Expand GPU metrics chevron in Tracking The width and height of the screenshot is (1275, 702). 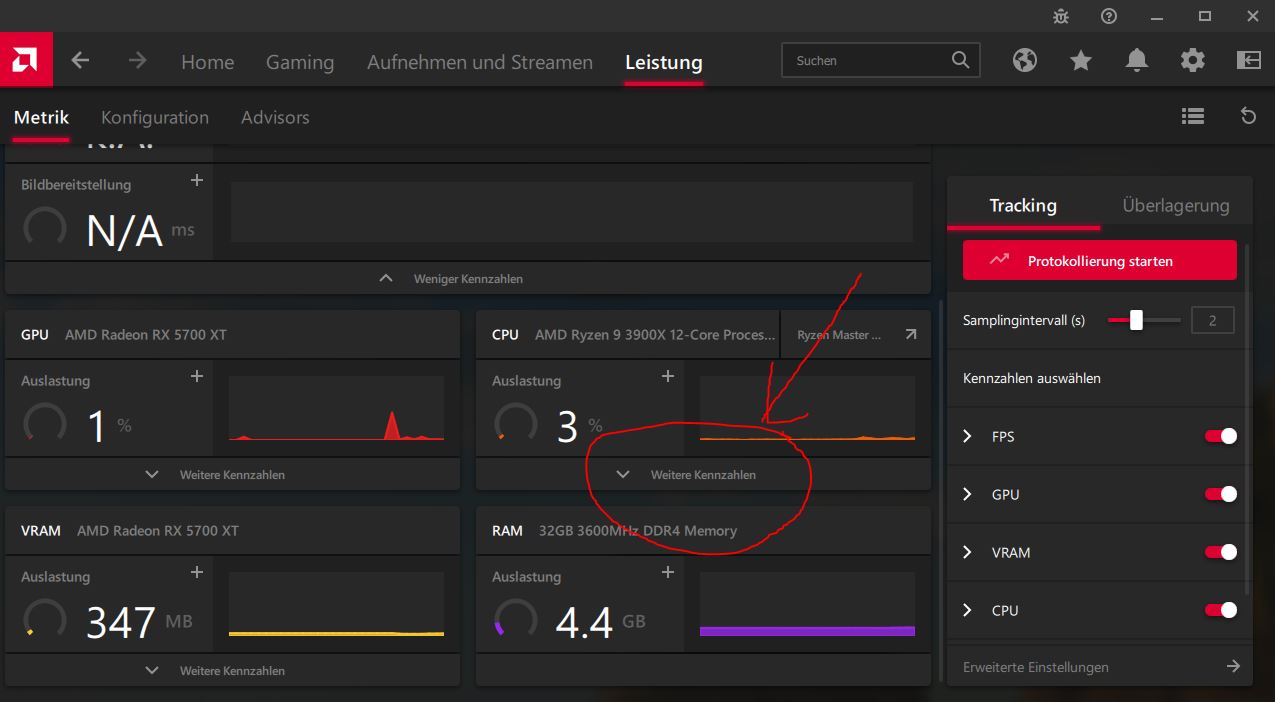(x=967, y=494)
